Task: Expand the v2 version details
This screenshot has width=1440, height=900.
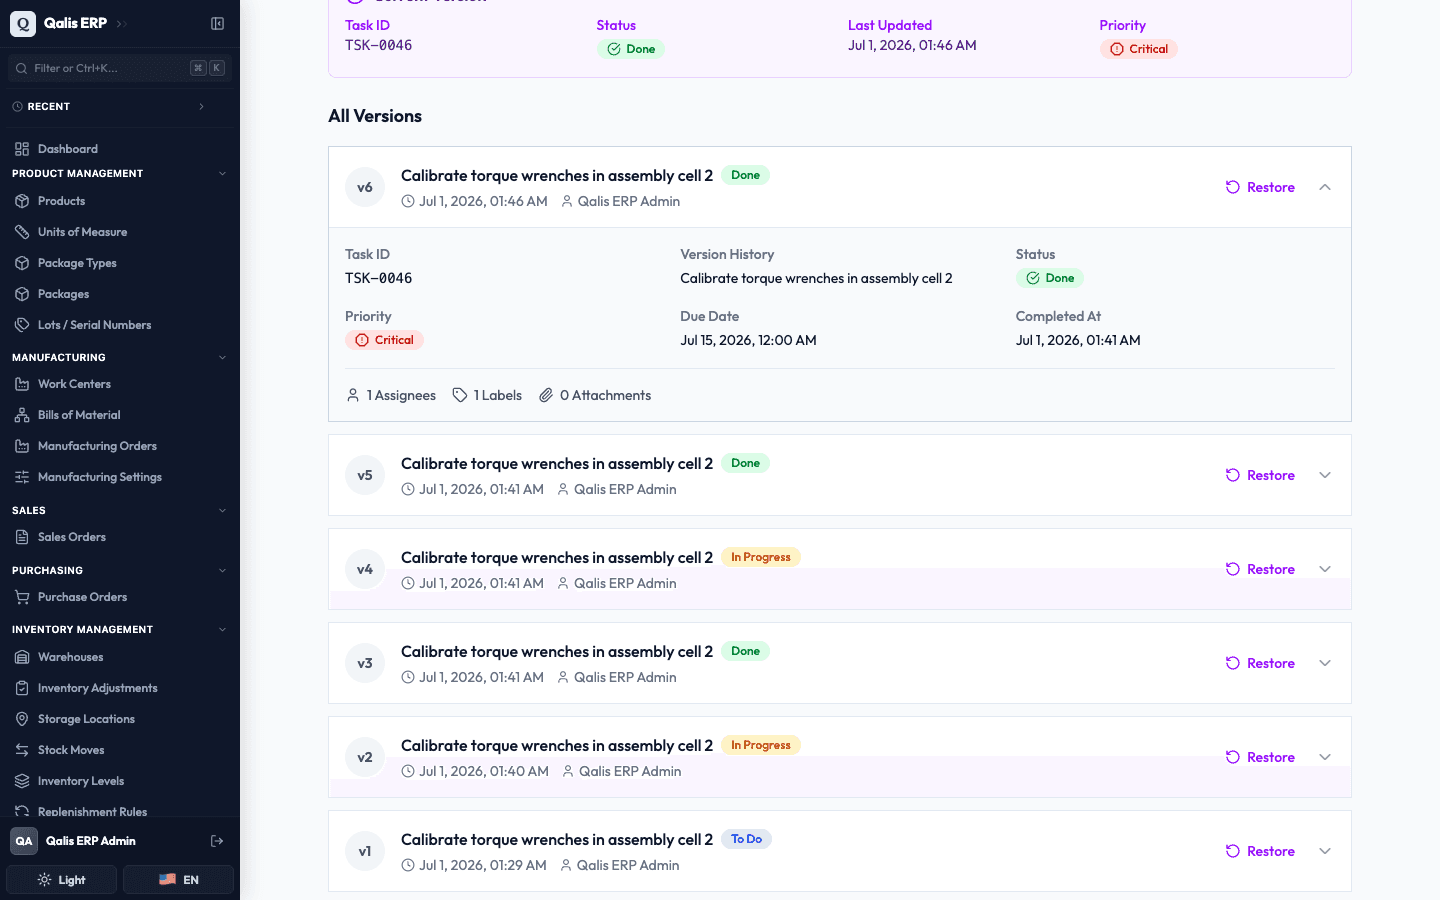Action: coord(1325,757)
